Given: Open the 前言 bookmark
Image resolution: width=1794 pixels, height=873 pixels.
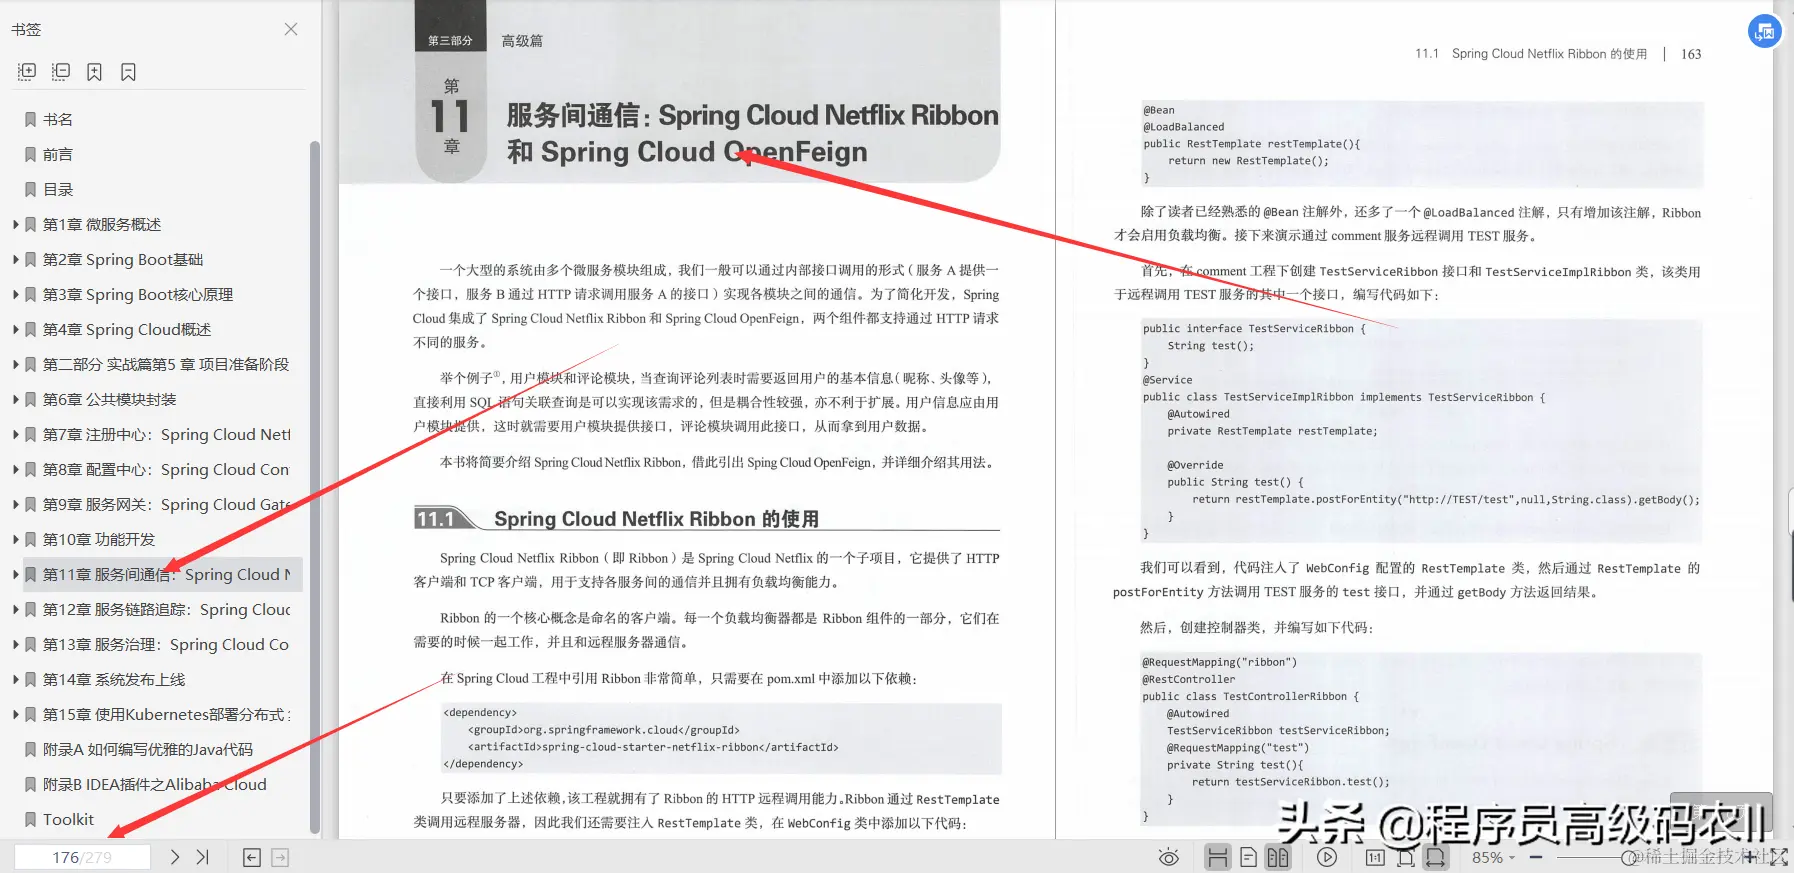Looking at the screenshot, I should click(x=58, y=154).
